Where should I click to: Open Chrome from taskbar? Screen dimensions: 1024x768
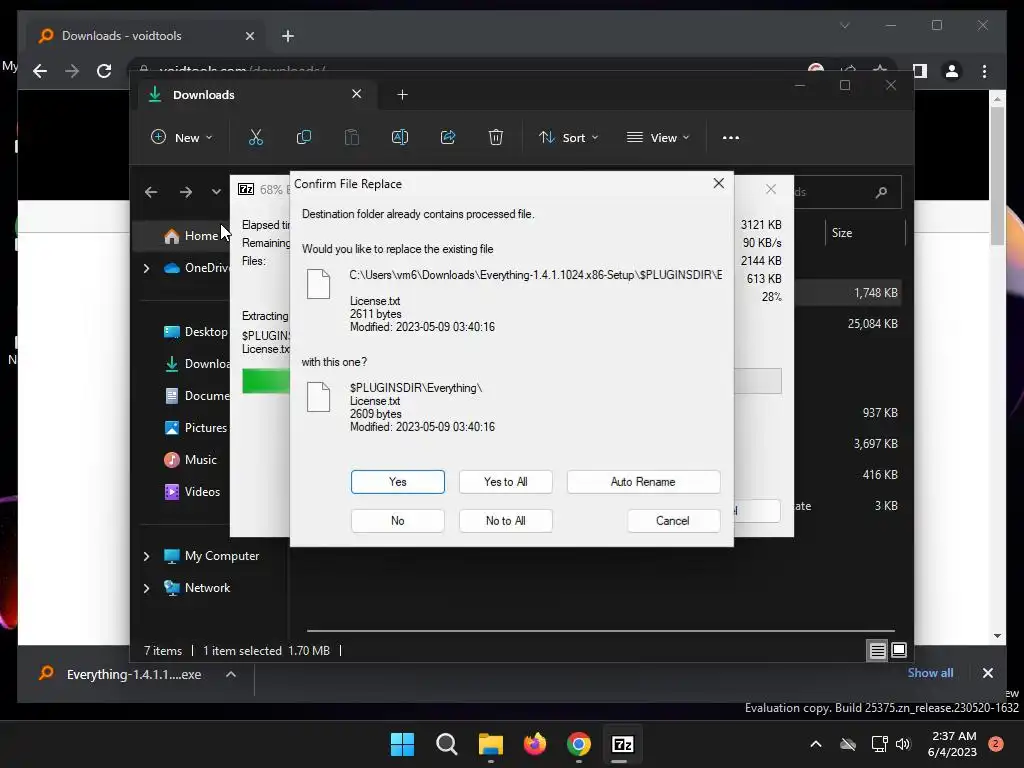(579, 744)
